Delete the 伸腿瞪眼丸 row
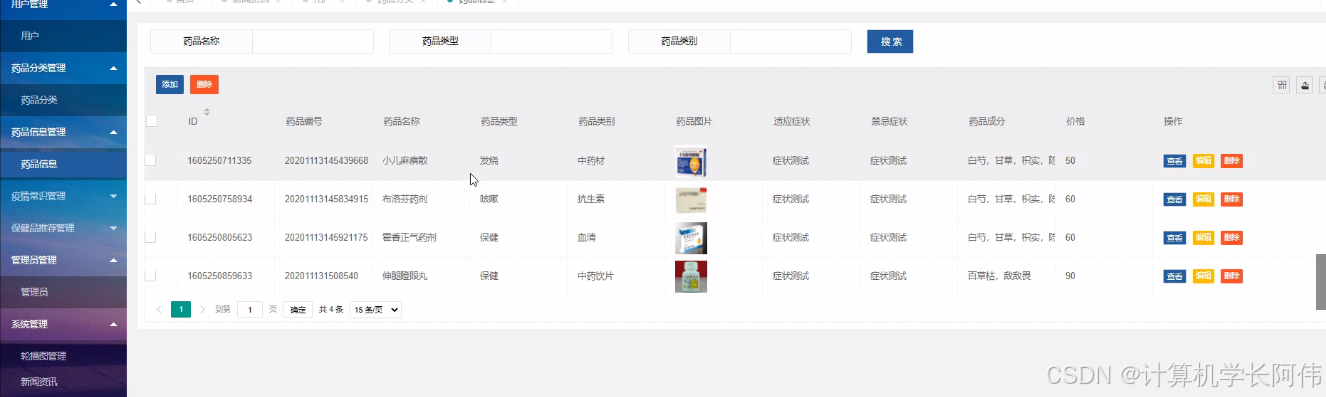The width and height of the screenshot is (1326, 397). pos(1231,276)
